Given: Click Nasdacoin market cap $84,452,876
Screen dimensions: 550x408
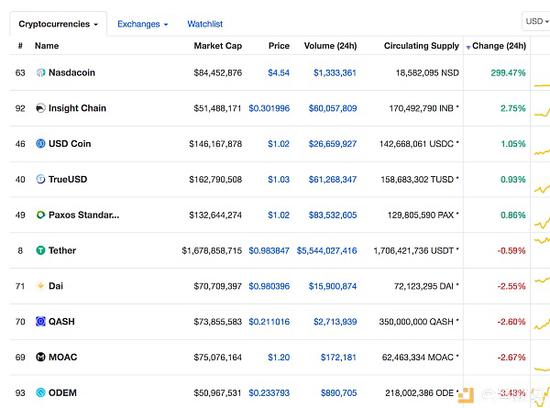Looking at the screenshot, I should [x=218, y=73].
